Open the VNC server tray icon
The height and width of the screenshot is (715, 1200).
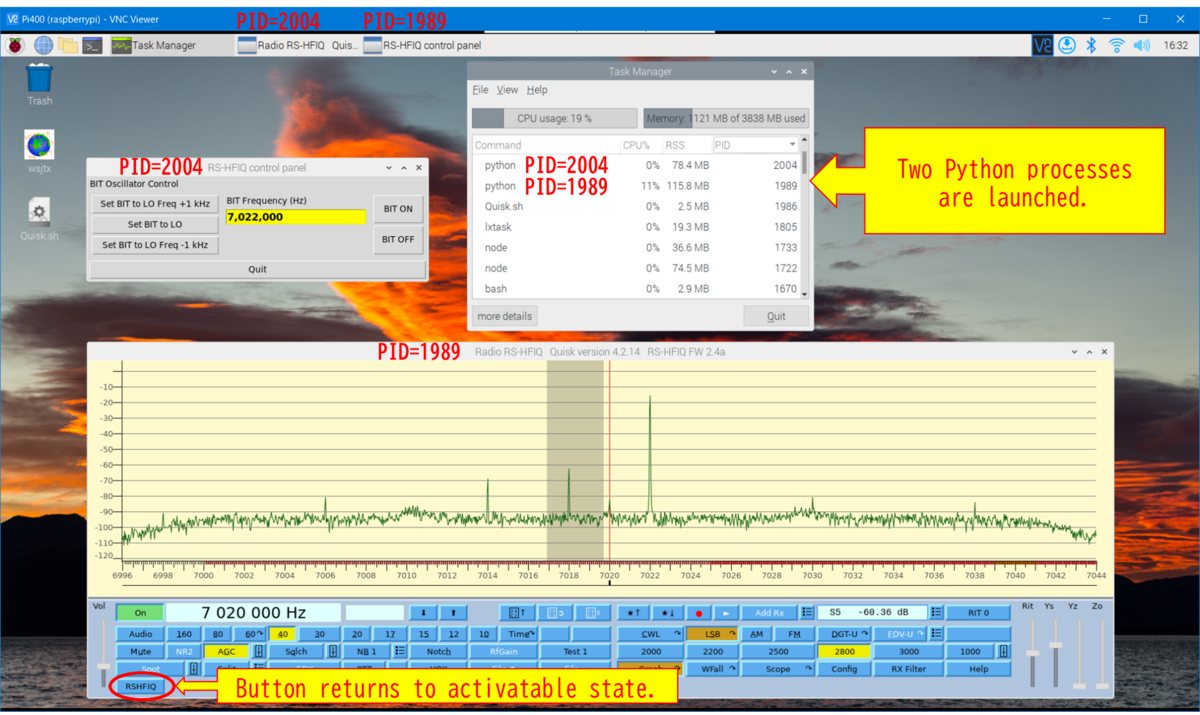point(1042,45)
